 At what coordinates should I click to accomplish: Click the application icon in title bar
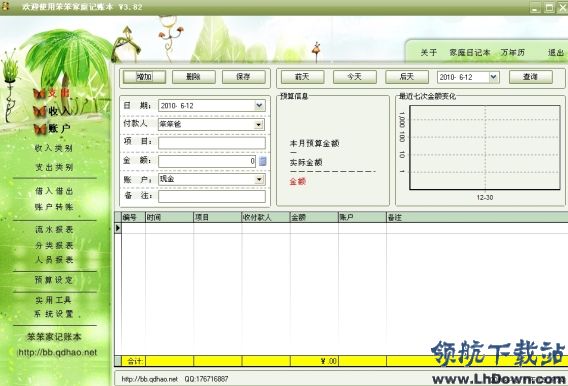point(5,6)
